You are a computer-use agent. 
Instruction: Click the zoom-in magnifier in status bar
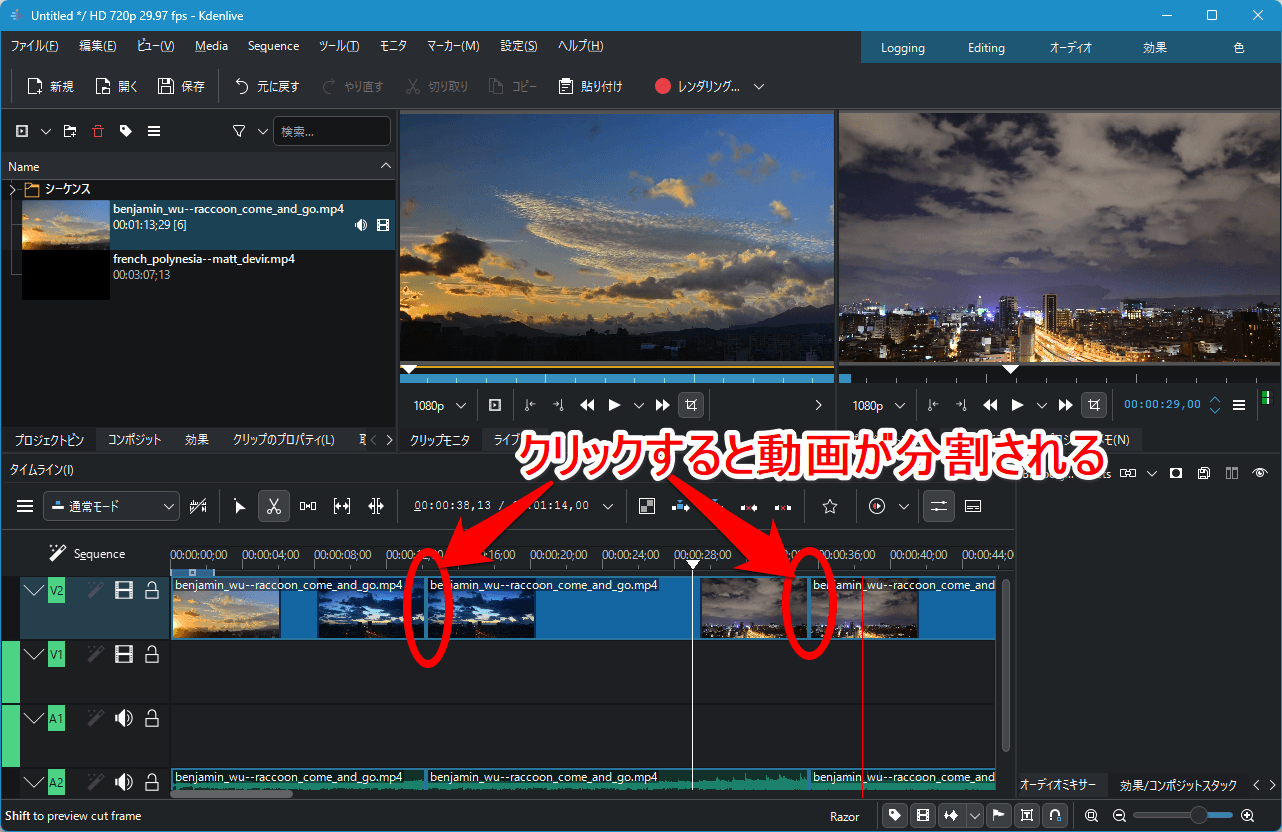(x=1247, y=816)
